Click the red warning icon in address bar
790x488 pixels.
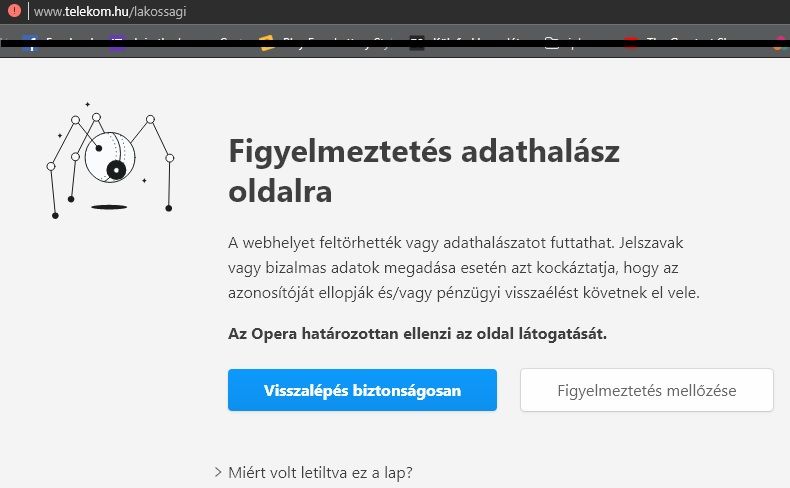pos(14,10)
